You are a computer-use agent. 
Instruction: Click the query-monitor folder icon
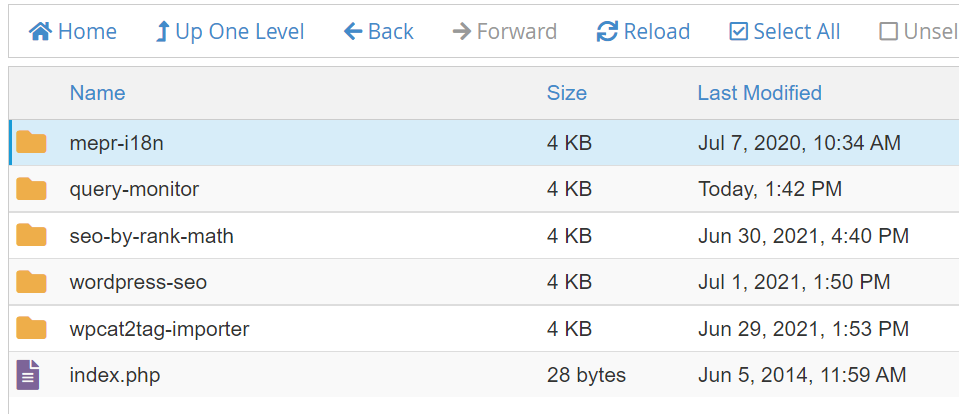[x=32, y=189]
